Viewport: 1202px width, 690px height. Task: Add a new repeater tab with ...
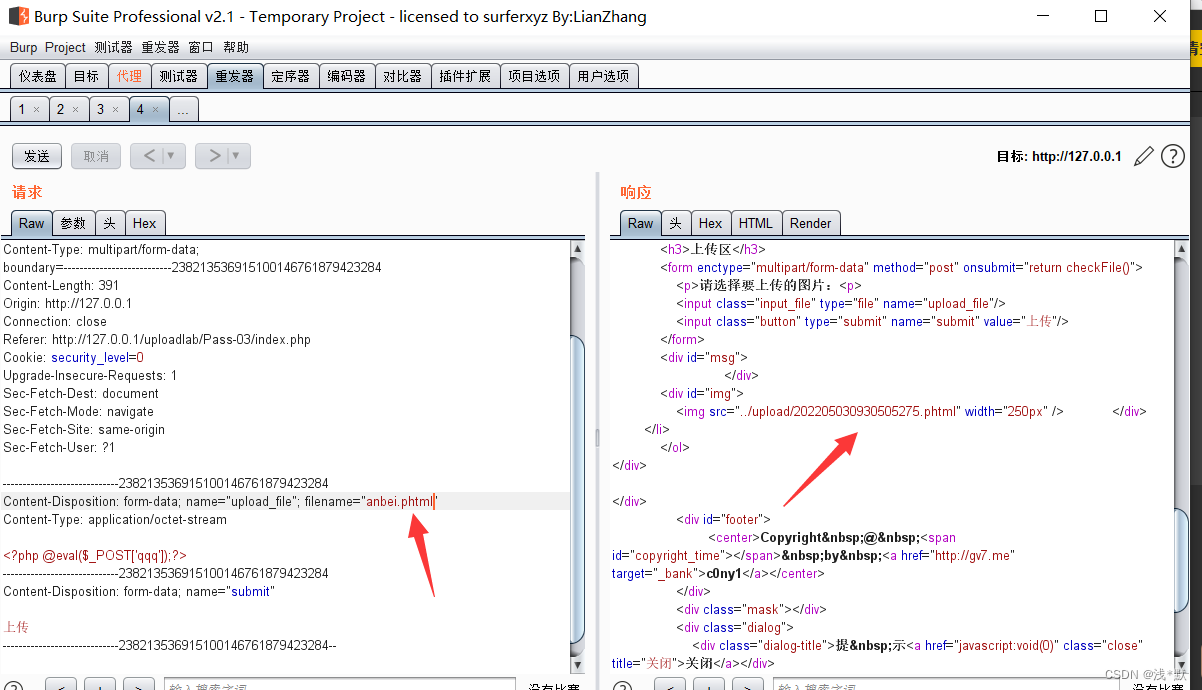click(183, 110)
